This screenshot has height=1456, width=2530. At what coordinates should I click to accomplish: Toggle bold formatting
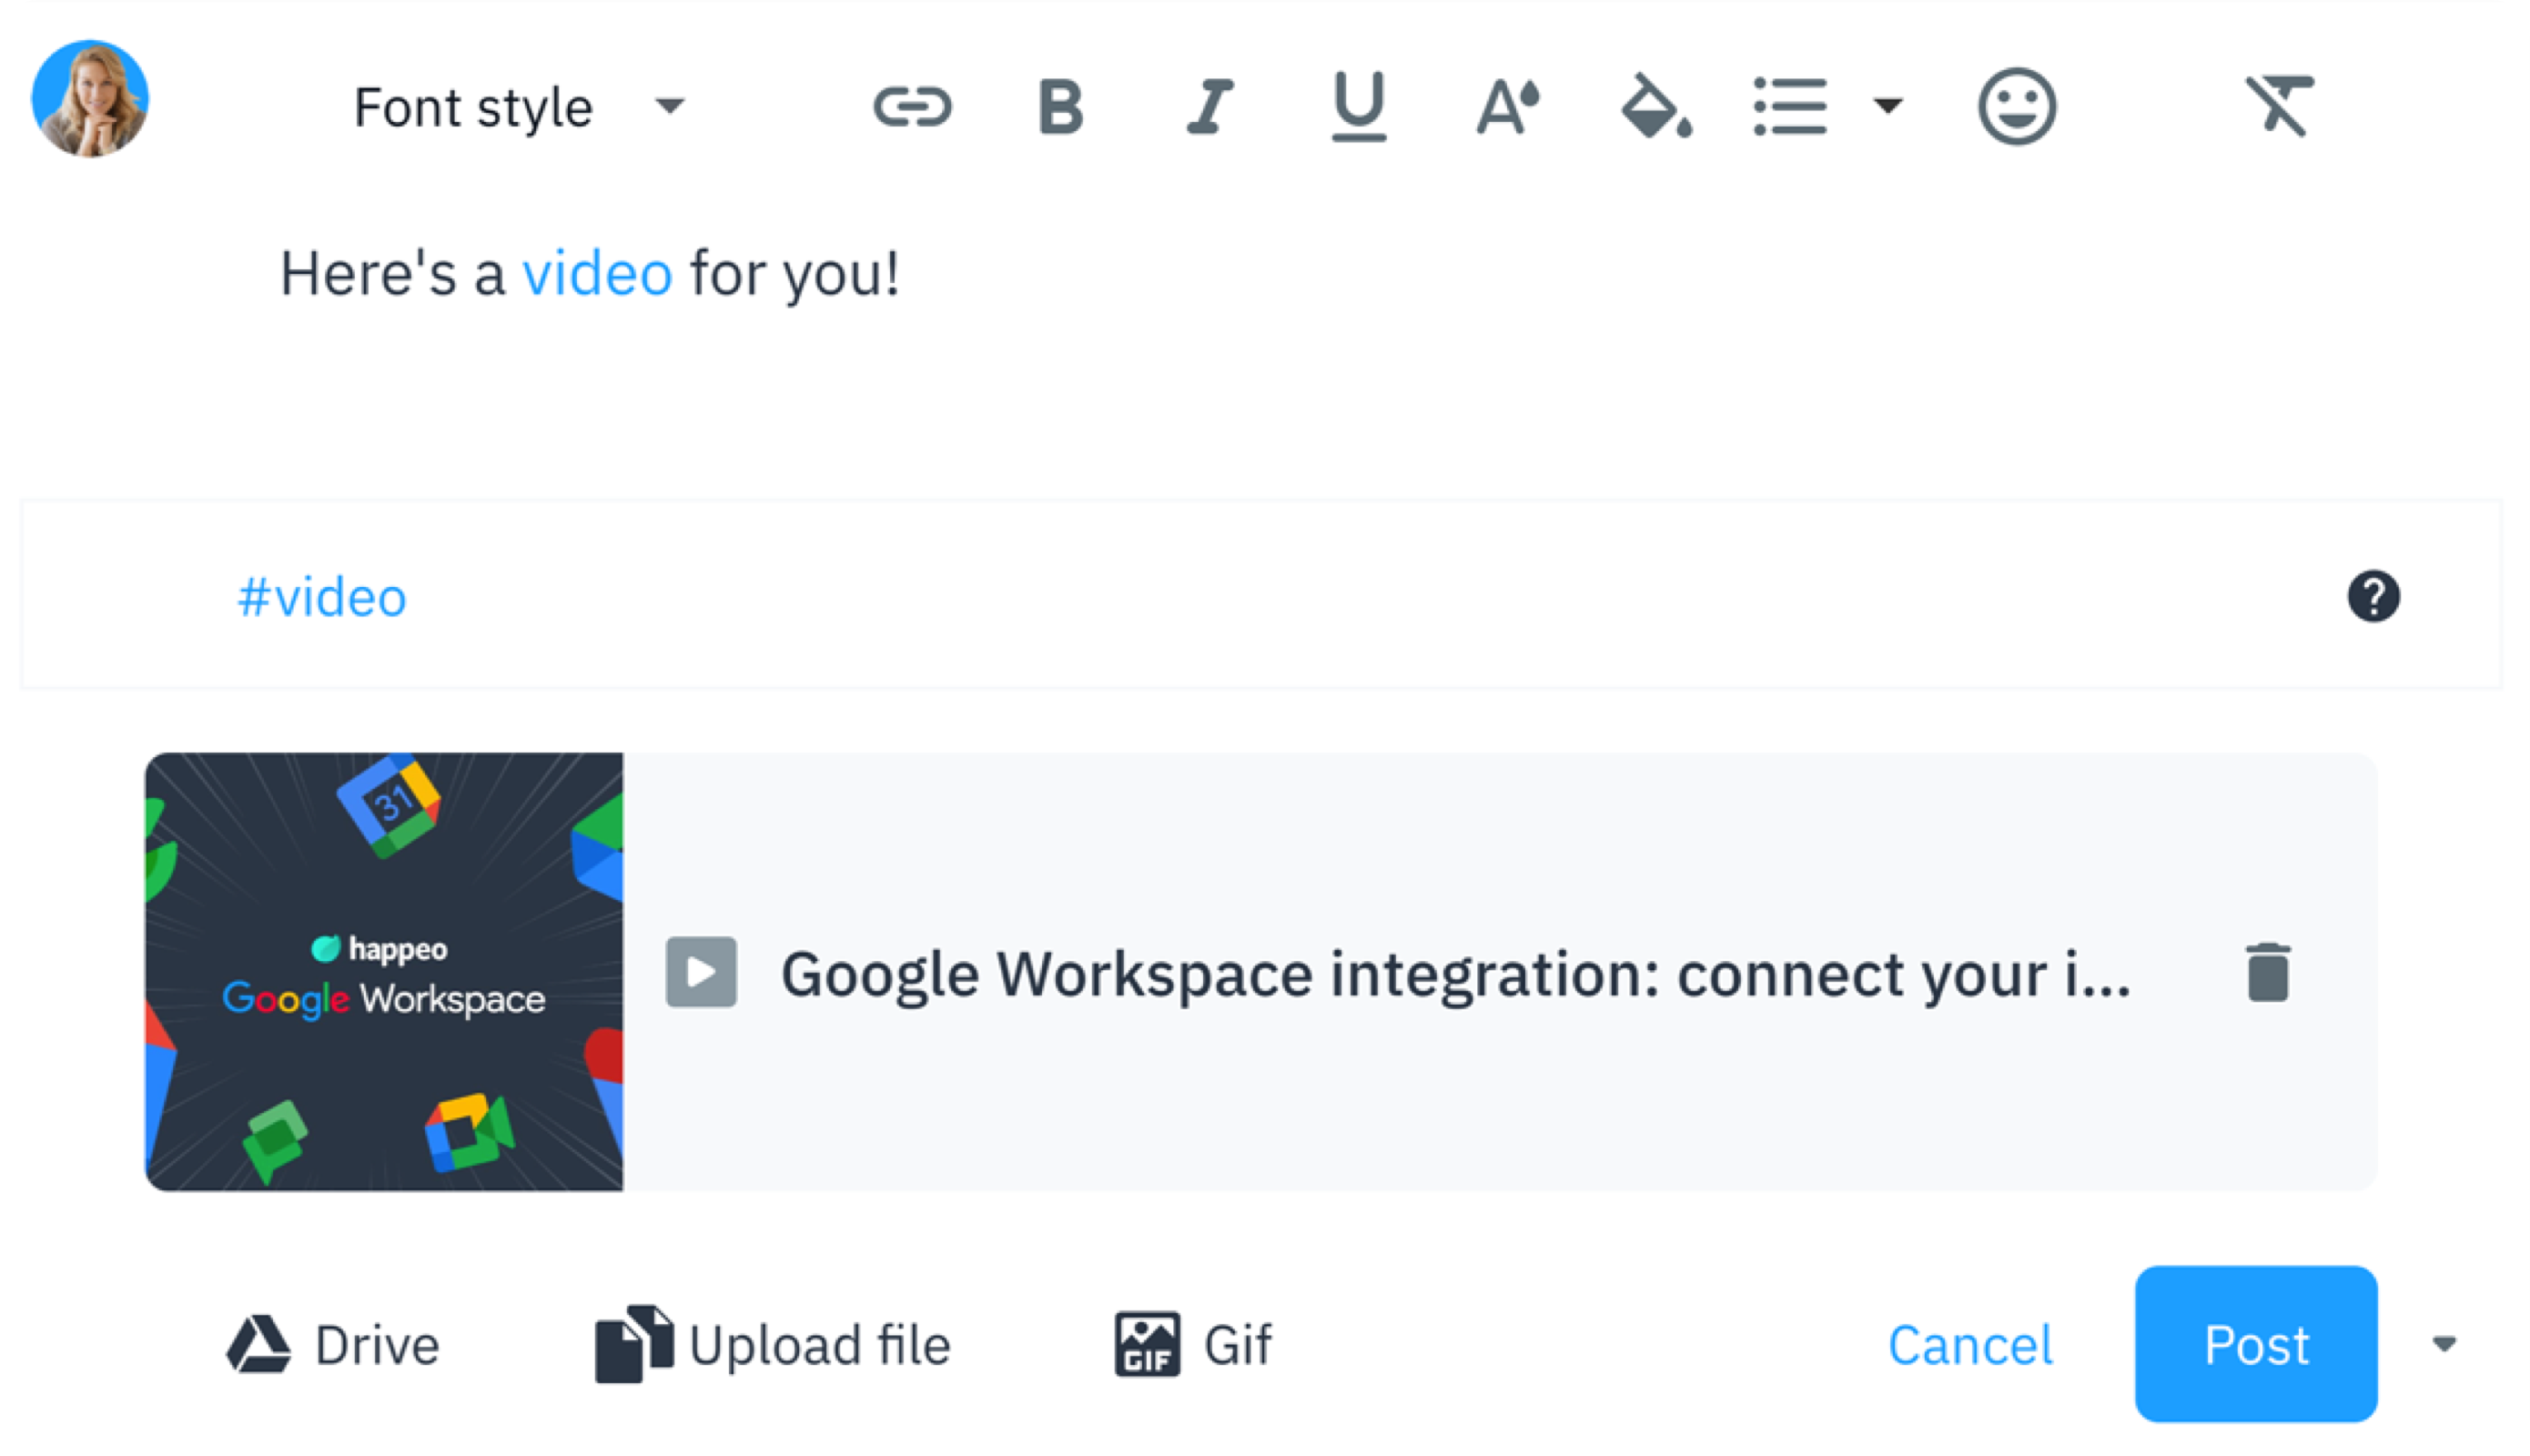(1060, 106)
